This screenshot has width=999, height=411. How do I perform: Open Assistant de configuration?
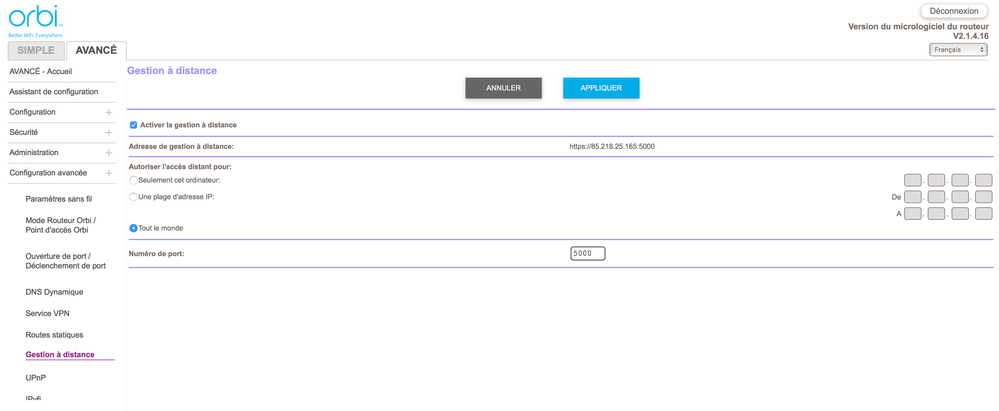[x=54, y=92]
